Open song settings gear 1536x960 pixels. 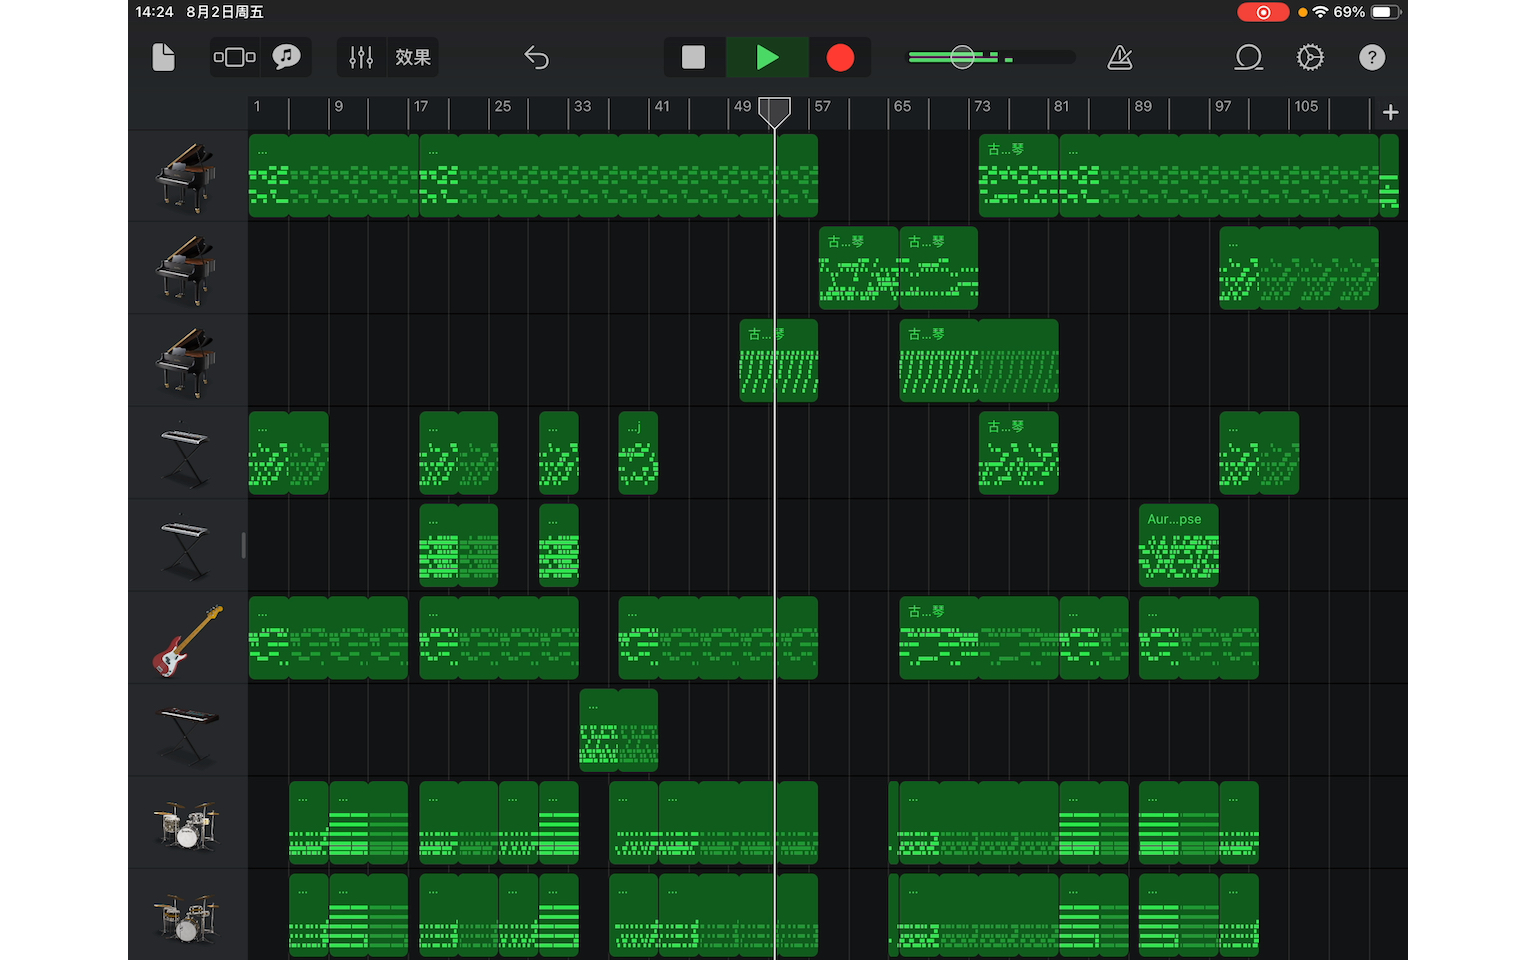tap(1310, 57)
